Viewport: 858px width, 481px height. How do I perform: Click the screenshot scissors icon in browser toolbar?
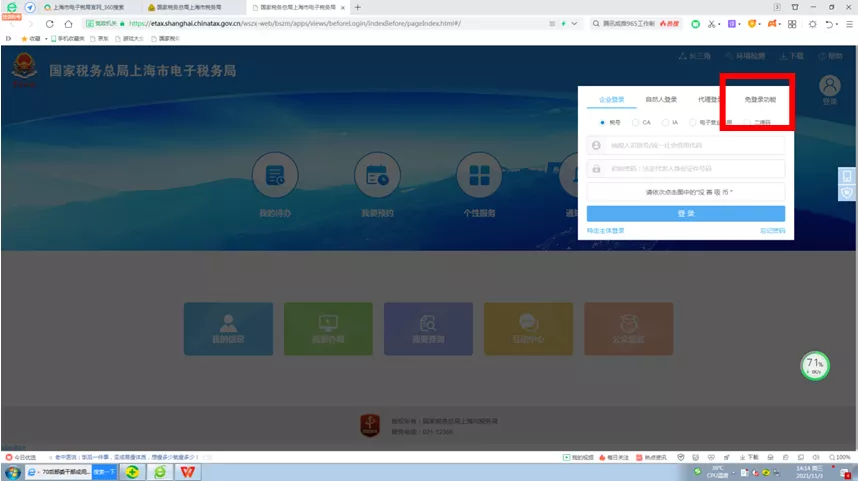click(x=711, y=24)
